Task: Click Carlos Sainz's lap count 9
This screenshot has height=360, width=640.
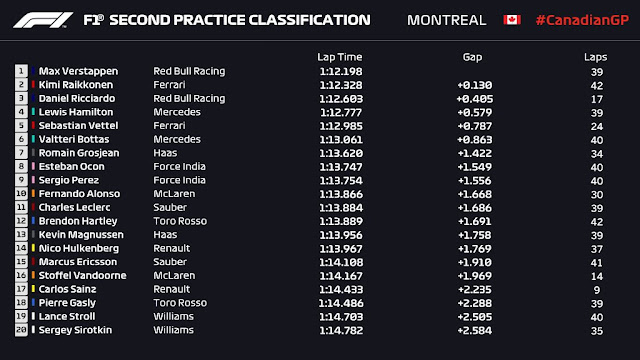Action: click(597, 290)
